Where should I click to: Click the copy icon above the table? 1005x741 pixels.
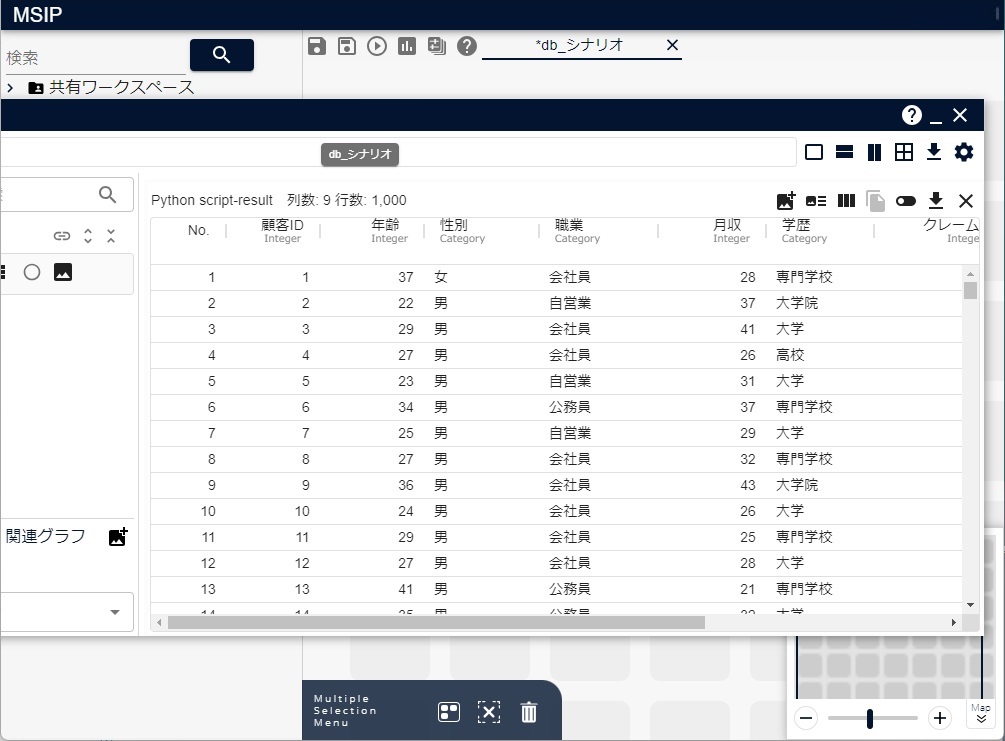point(876,201)
